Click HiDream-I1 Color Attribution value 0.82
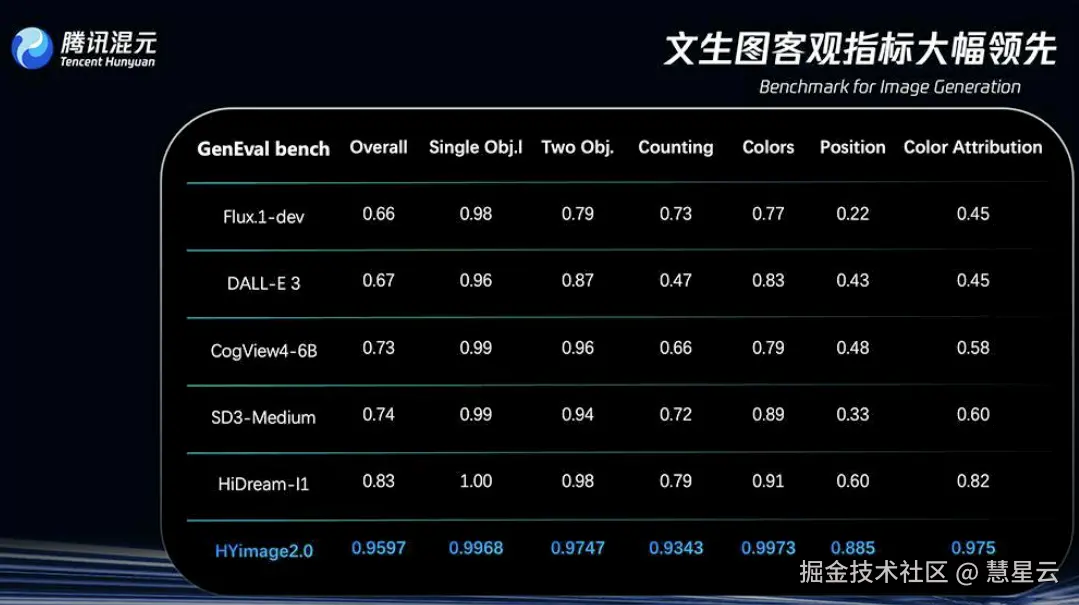 973,482
